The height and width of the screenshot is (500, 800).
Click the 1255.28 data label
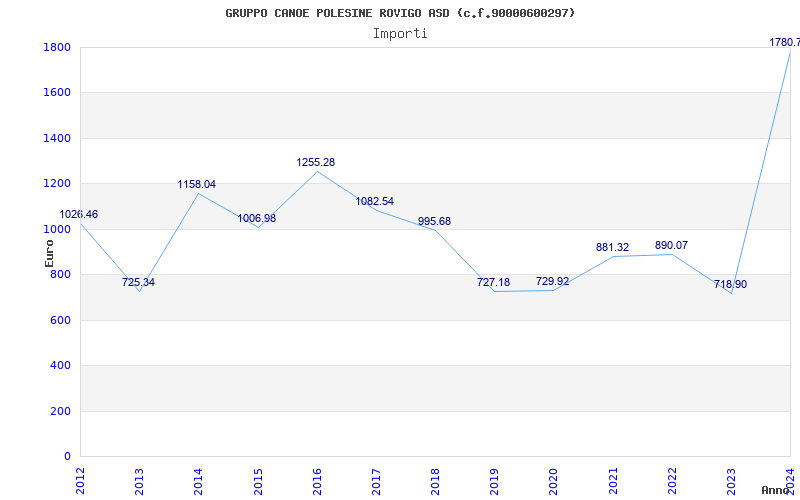pos(316,162)
